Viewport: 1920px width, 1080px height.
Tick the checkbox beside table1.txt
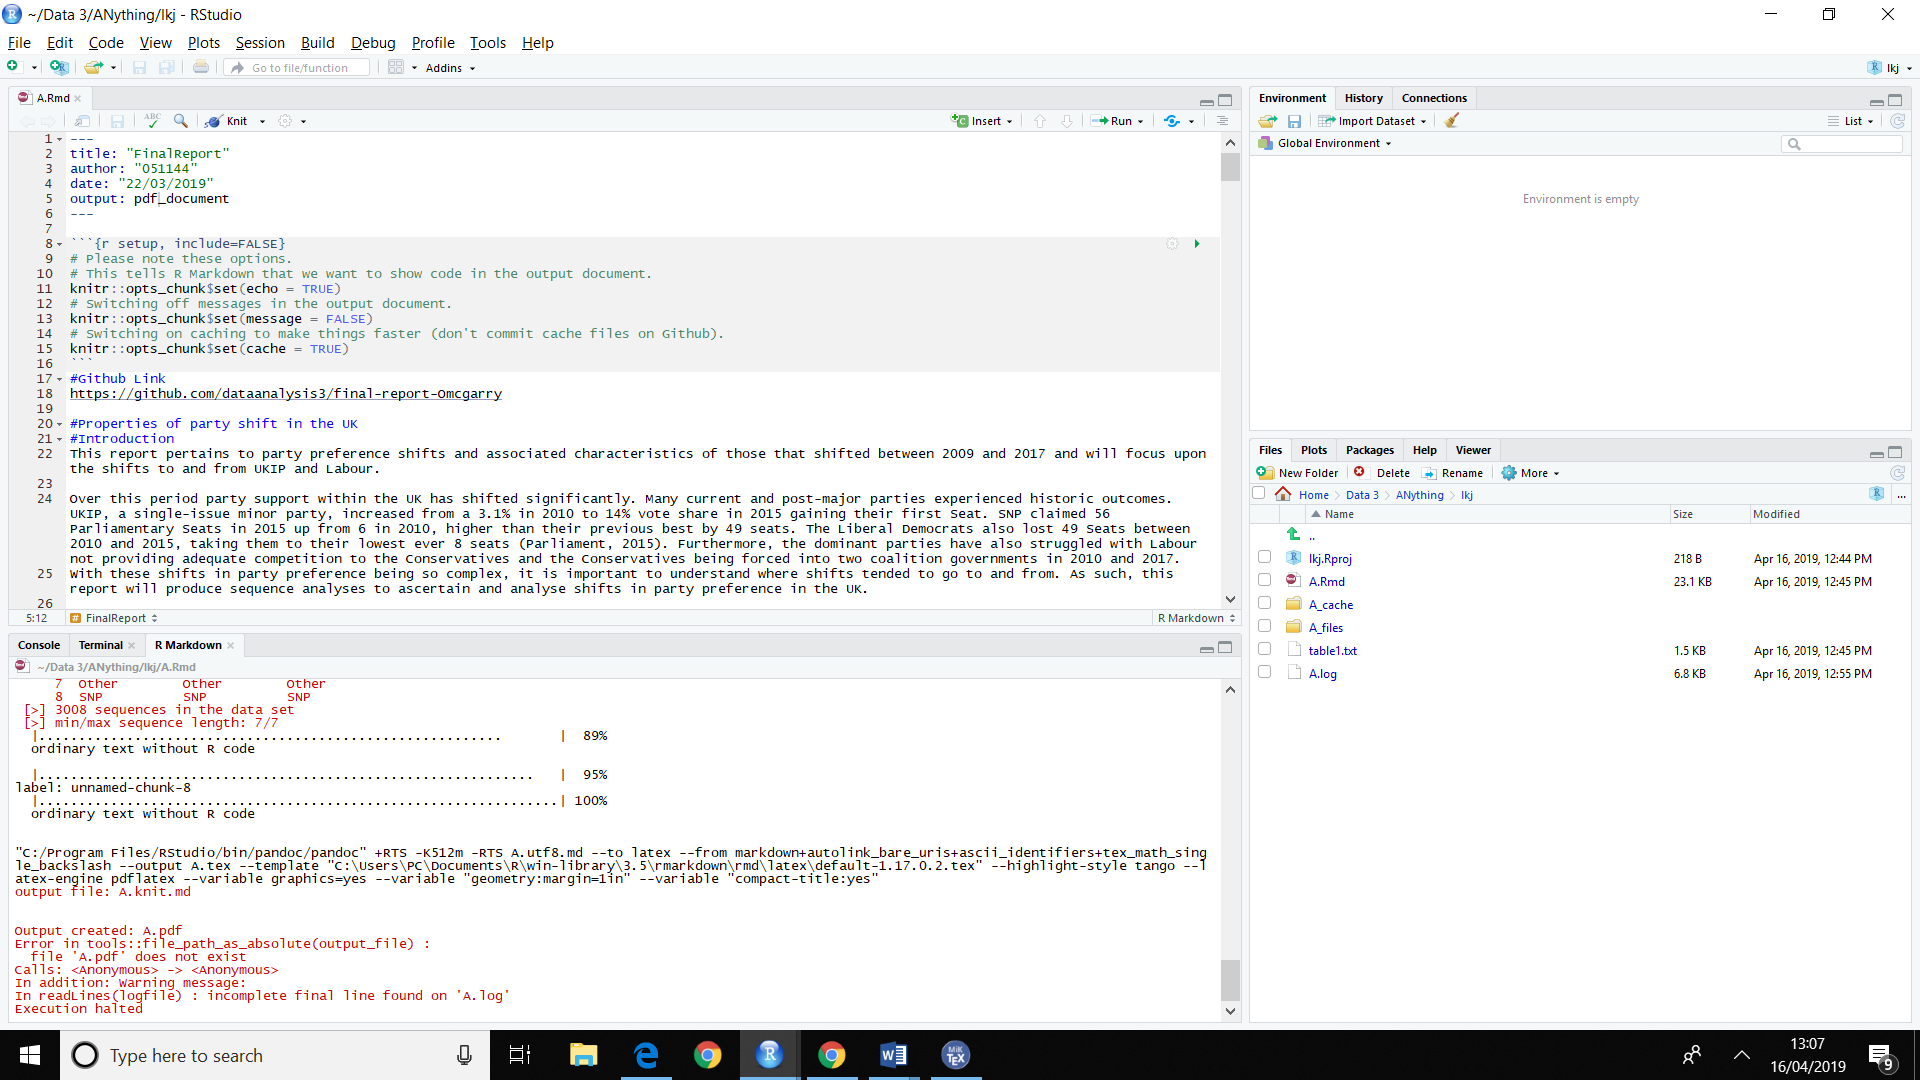[x=1264, y=650]
